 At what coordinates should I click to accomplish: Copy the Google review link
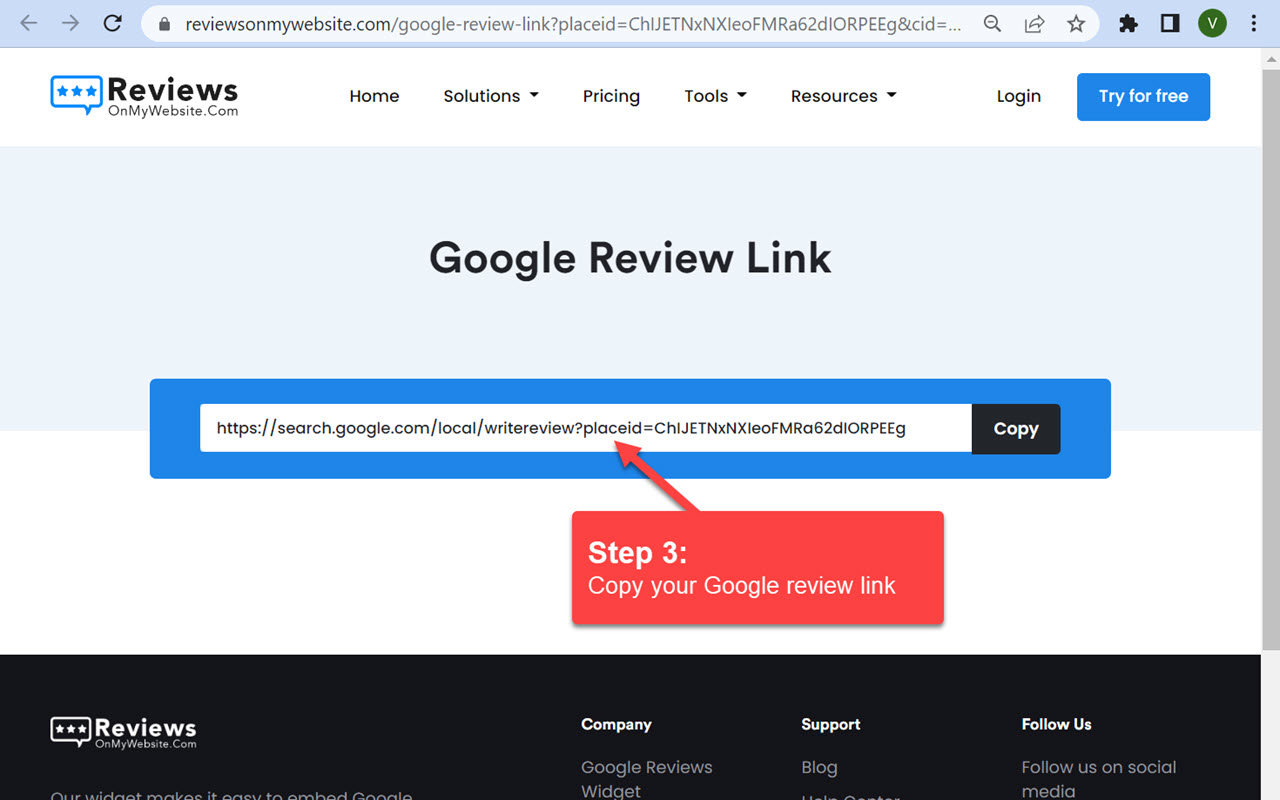pos(1015,428)
